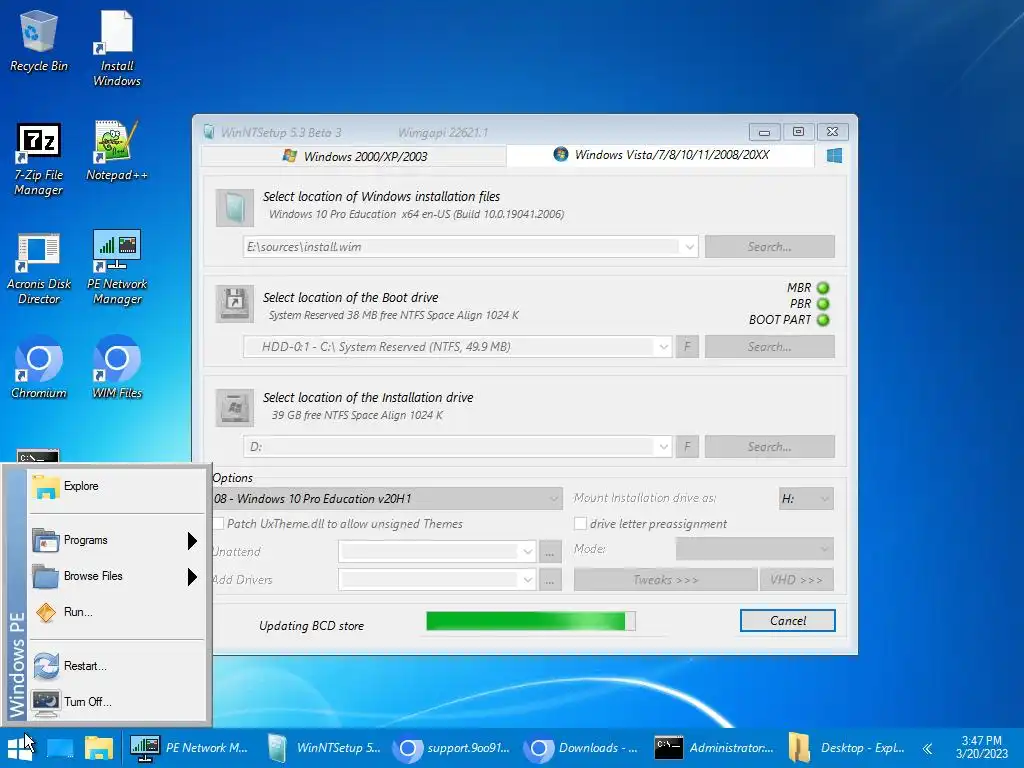Toggle Patch UxTheme.dll checkbox
The width and height of the screenshot is (1024, 768).
[219, 524]
